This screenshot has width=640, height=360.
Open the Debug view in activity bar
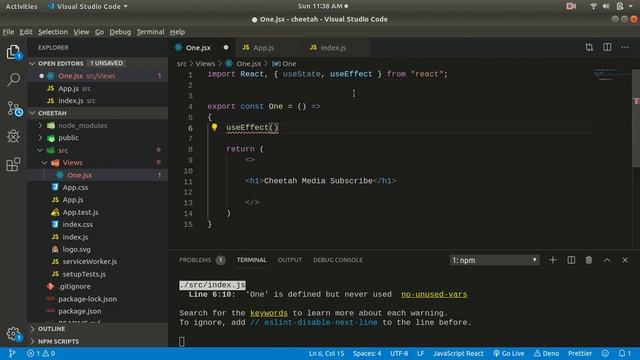(x=13, y=136)
